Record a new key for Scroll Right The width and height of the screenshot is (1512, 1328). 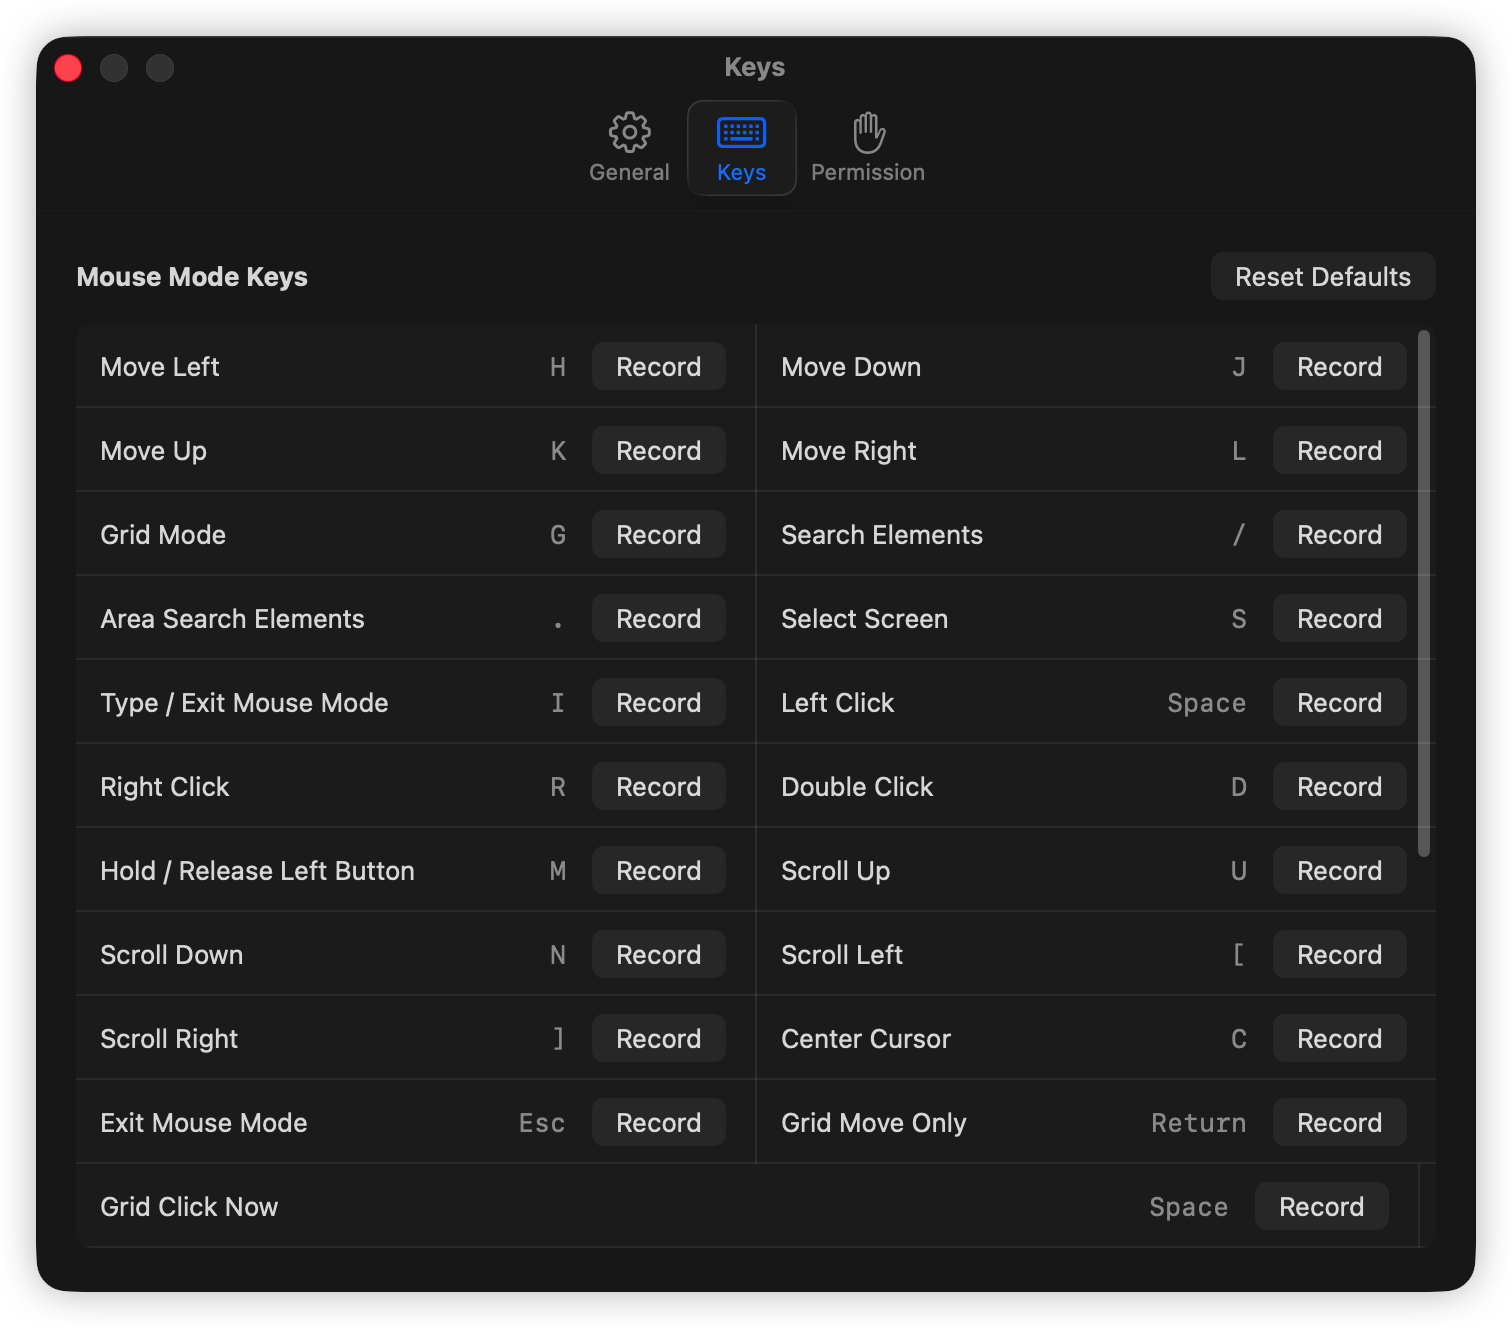coord(658,1039)
